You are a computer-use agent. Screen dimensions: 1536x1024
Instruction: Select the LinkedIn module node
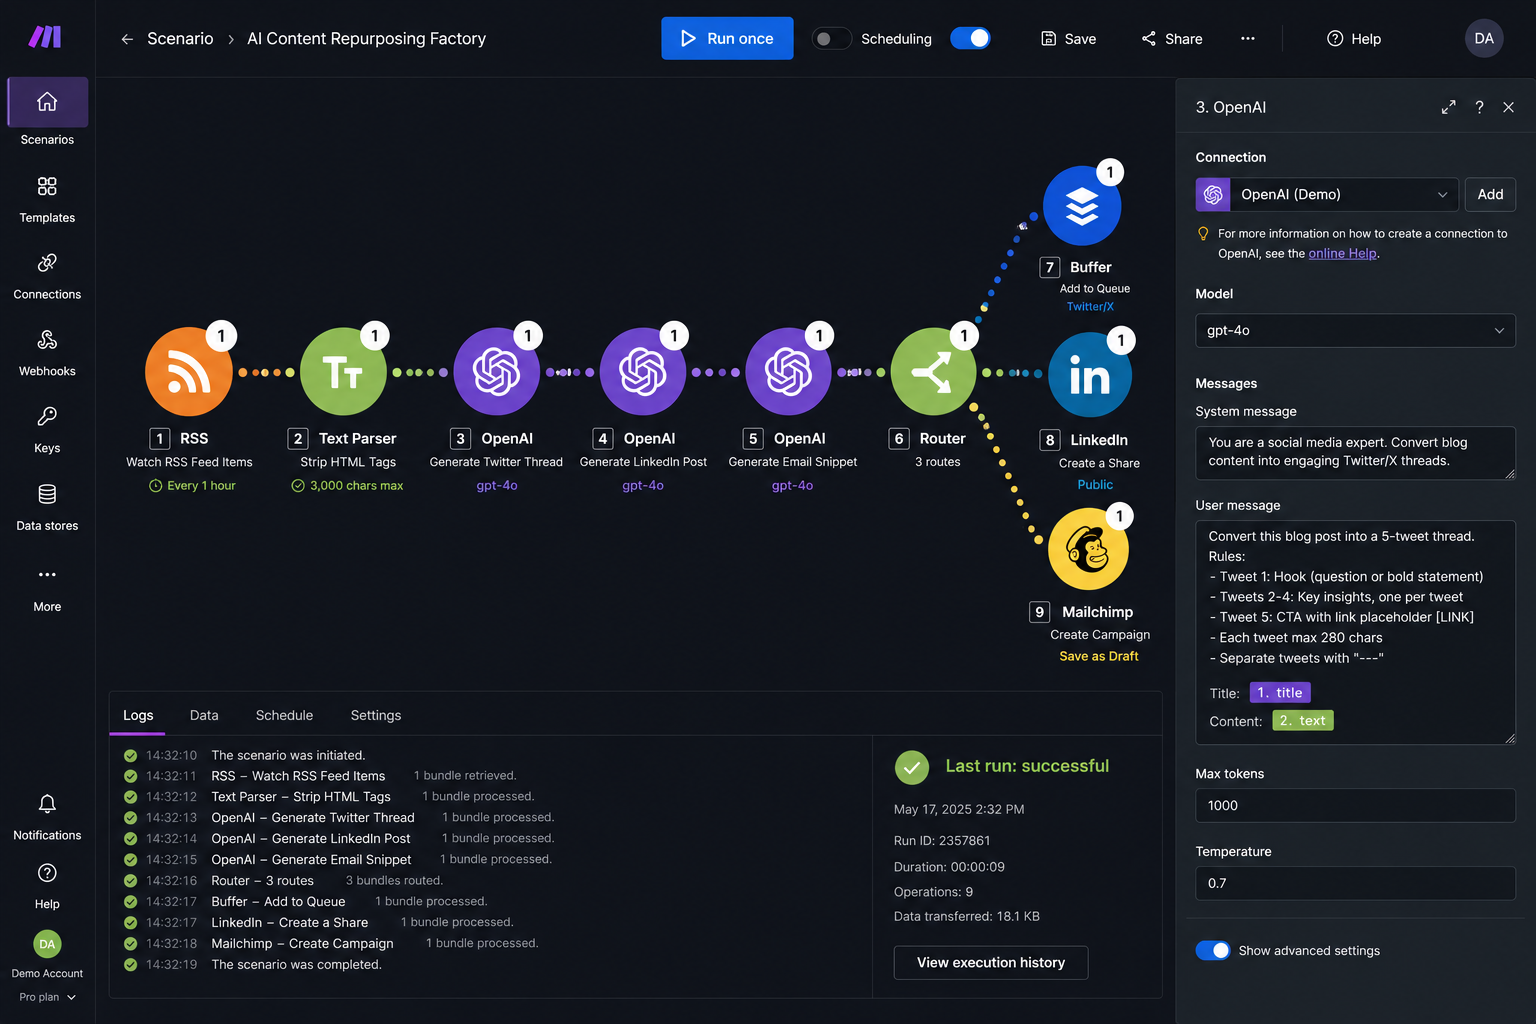tap(1090, 375)
